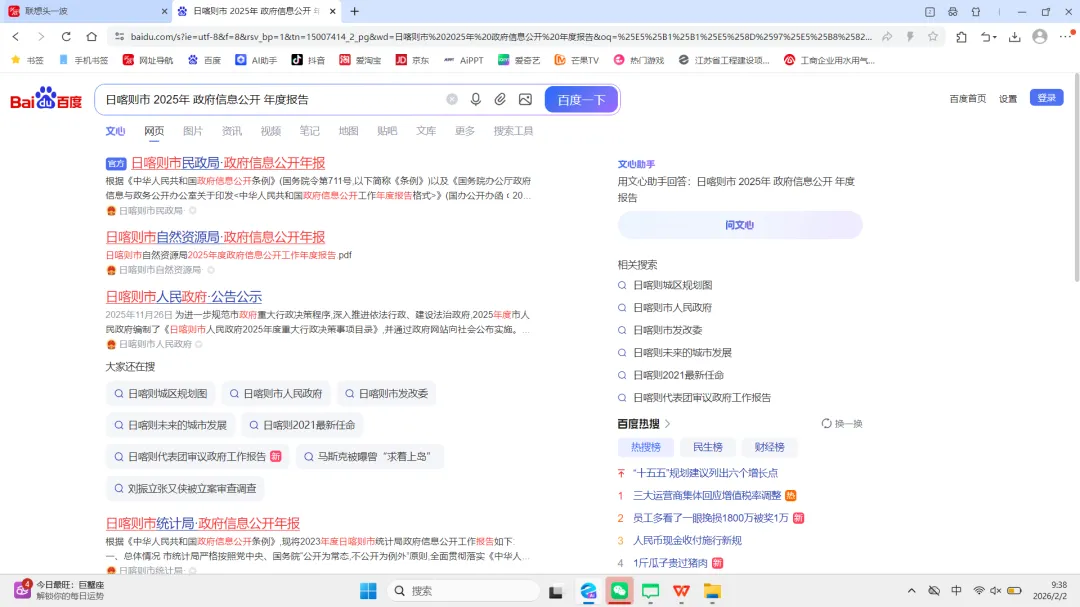Open 设置 link at top right

click(x=1008, y=99)
